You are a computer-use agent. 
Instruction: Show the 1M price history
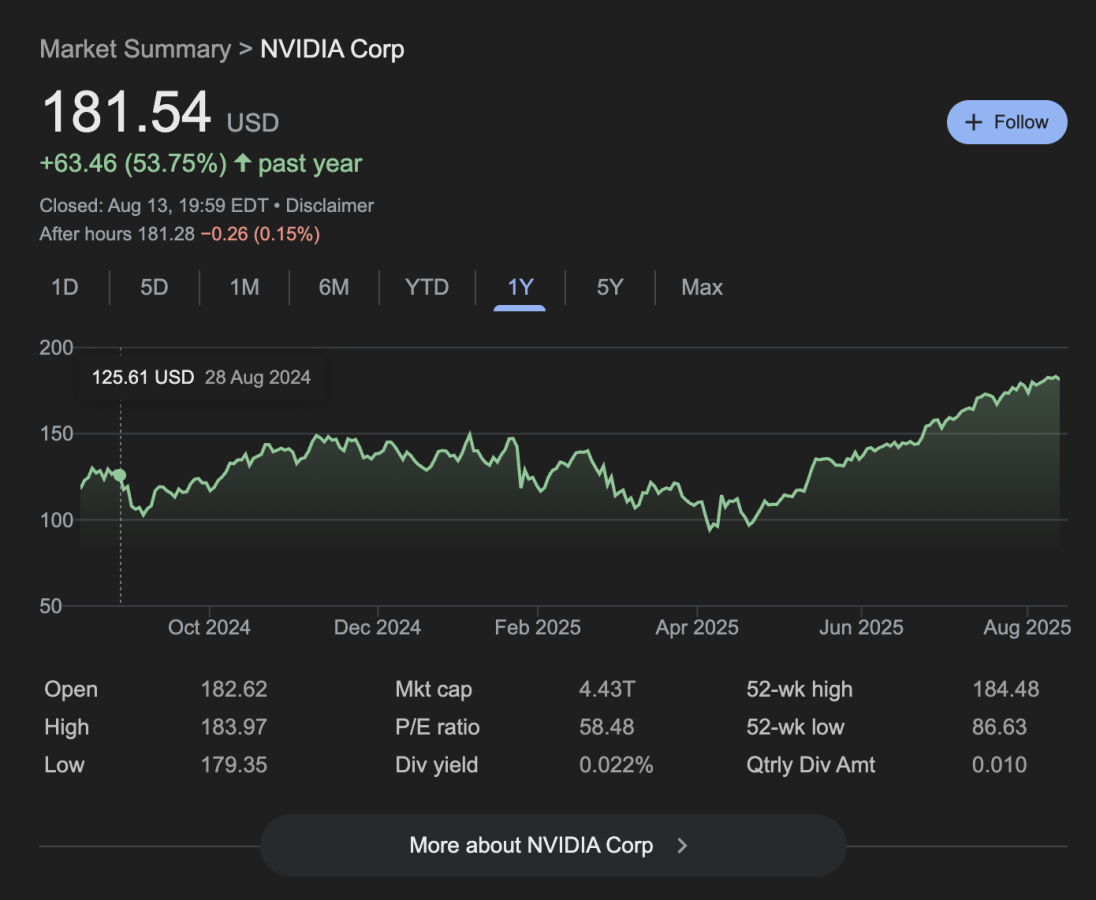pos(244,288)
